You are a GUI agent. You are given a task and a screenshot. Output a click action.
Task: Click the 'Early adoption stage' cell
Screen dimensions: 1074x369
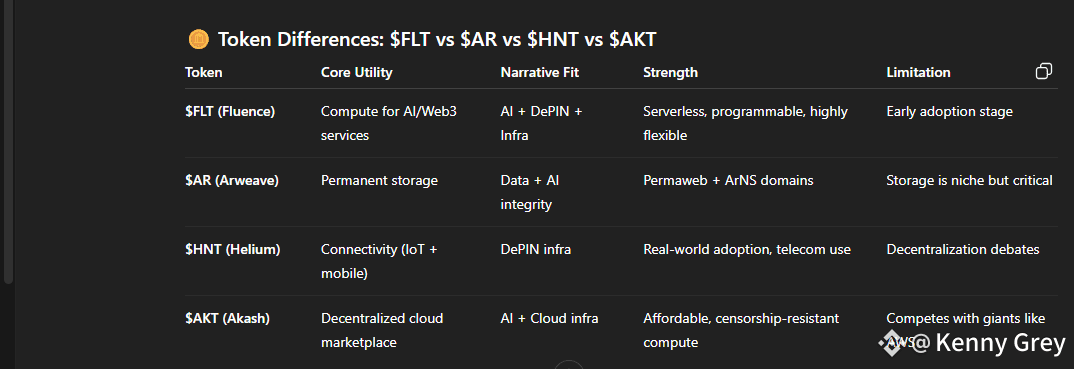[x=949, y=112]
